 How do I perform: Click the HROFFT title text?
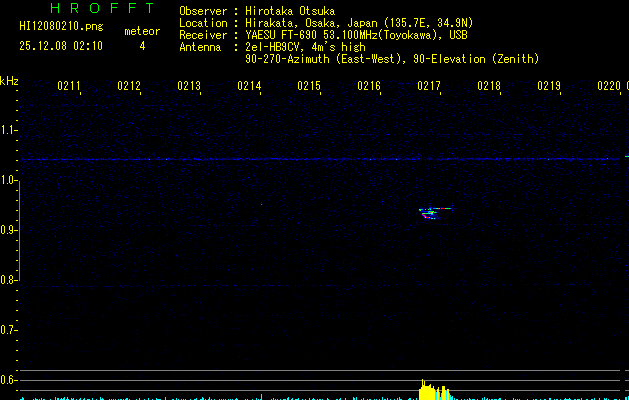[103, 8]
